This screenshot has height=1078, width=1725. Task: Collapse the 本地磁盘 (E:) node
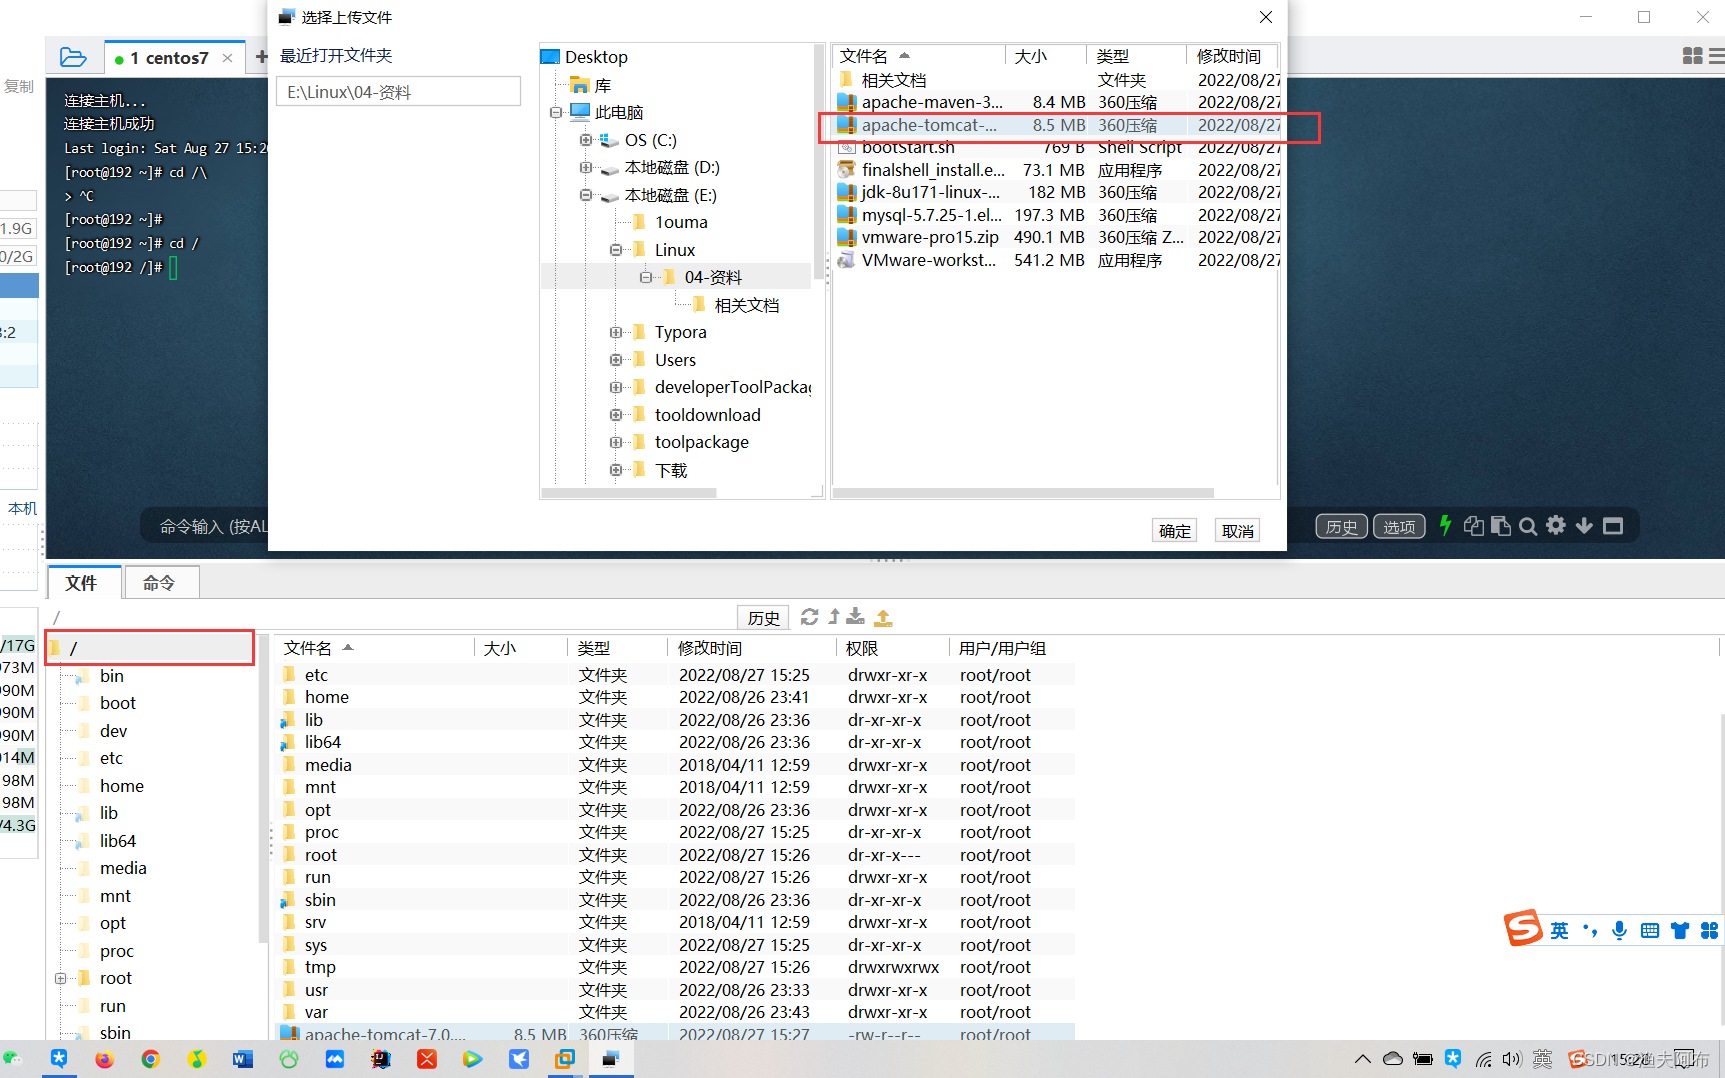point(586,195)
